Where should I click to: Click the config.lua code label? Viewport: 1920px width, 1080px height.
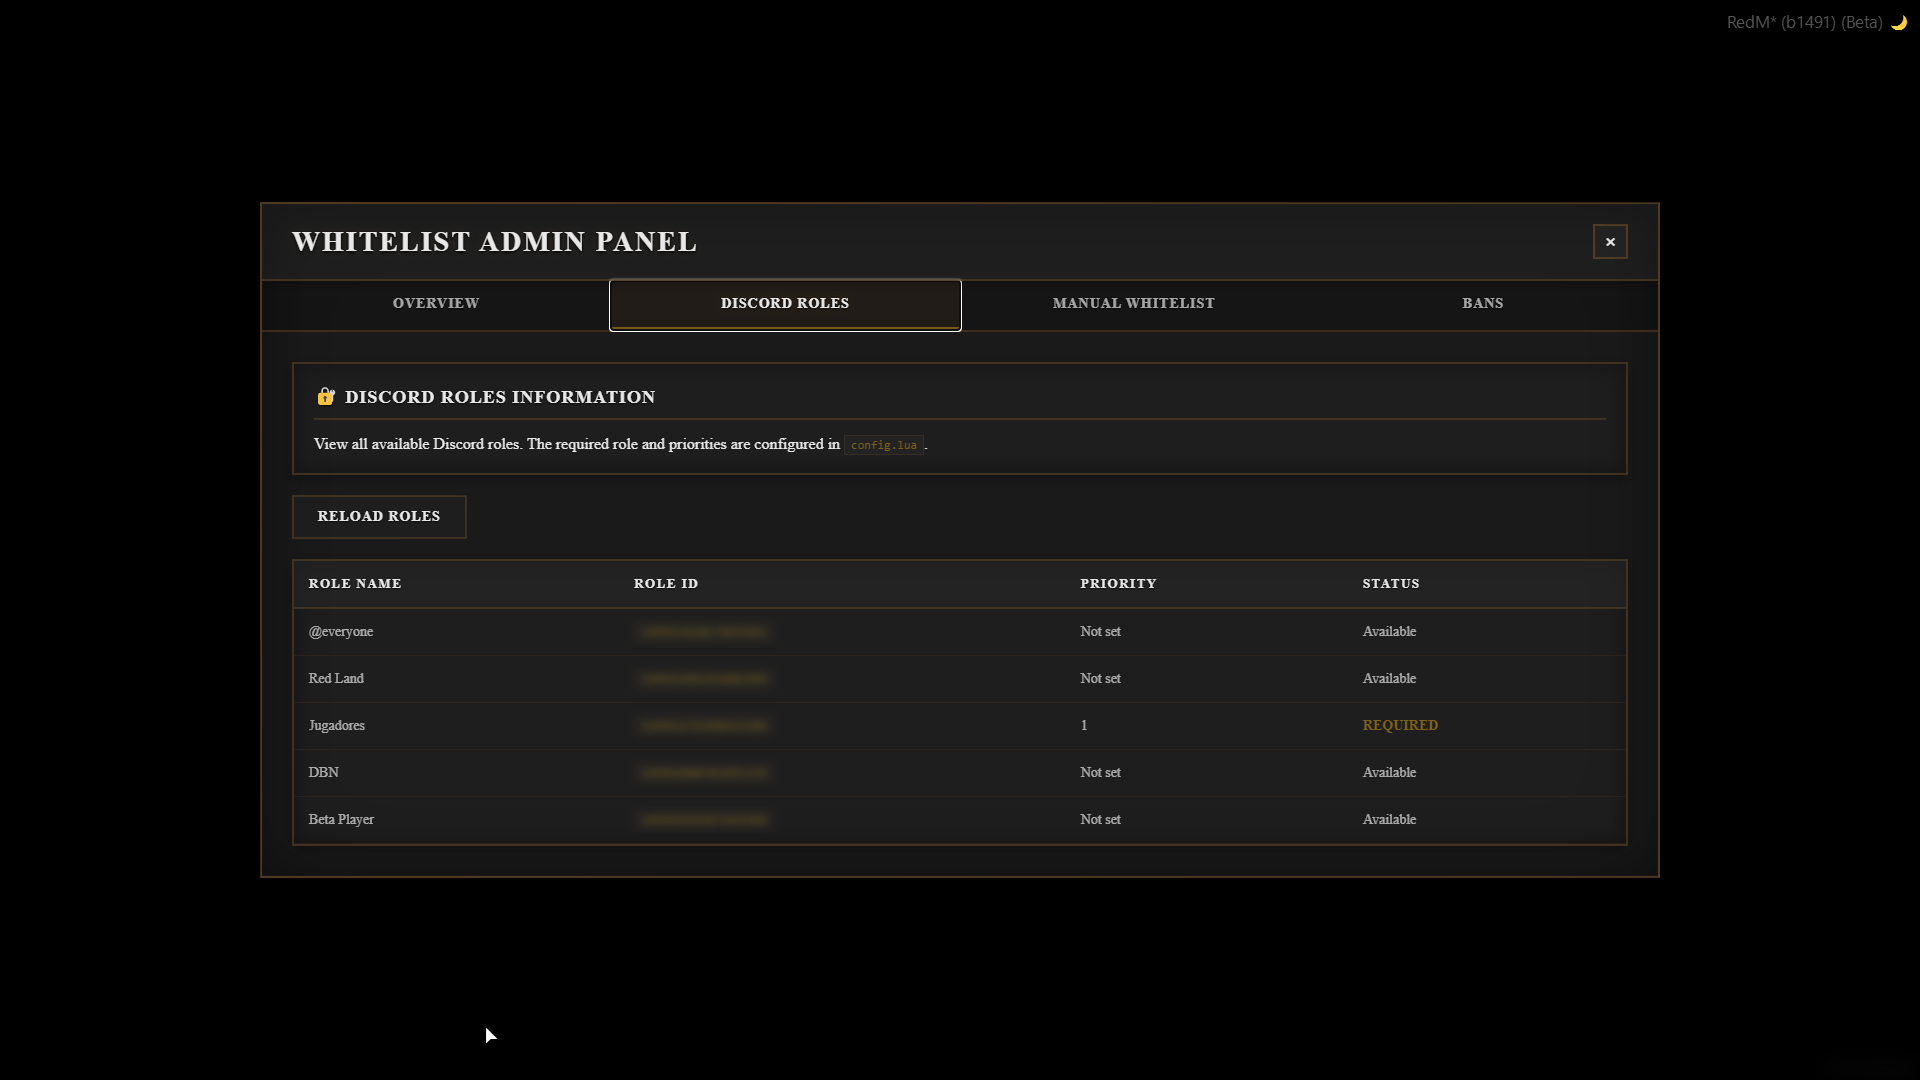[884, 445]
